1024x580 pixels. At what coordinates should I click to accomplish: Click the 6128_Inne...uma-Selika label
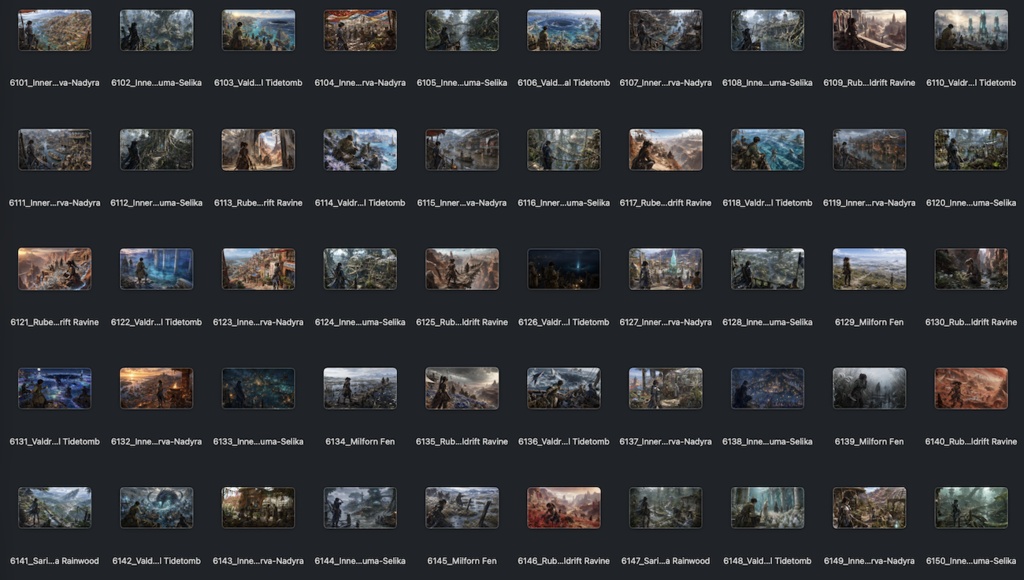tap(767, 322)
